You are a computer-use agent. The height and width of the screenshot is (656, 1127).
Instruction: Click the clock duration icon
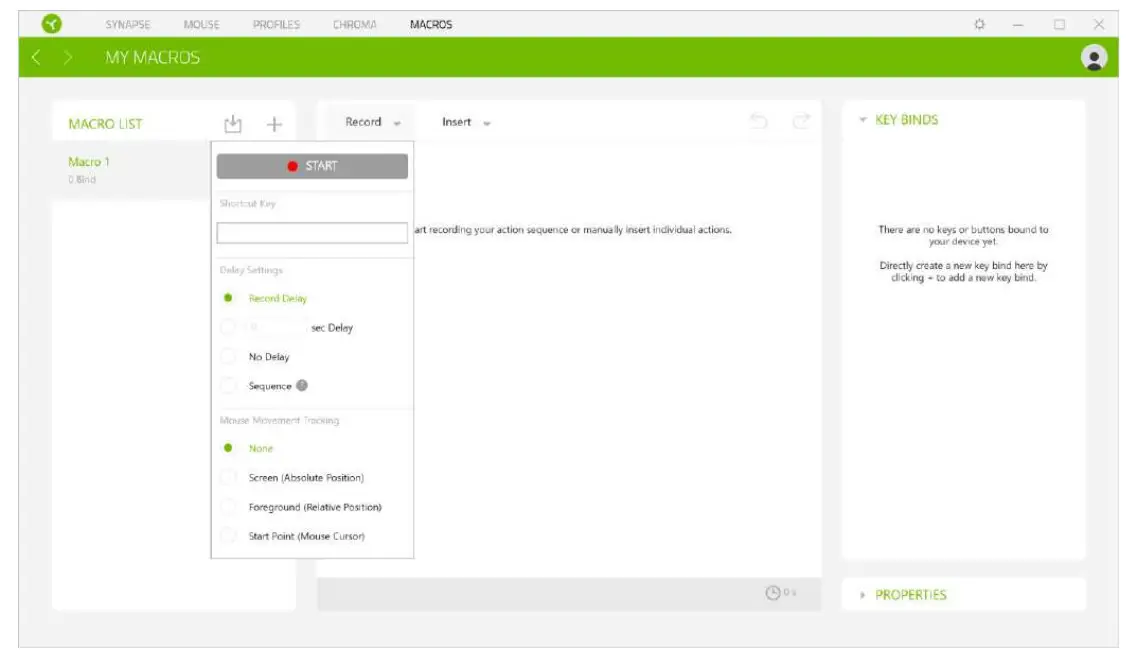[x=773, y=593]
